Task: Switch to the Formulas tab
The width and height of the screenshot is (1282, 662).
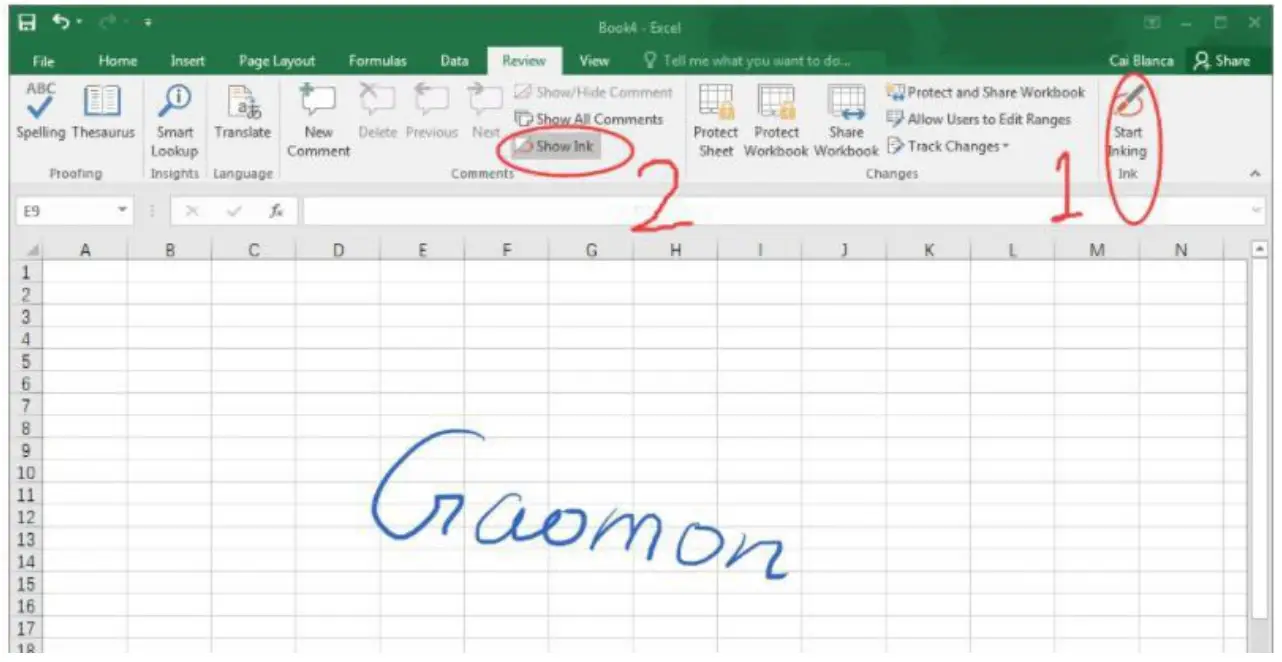Action: (377, 60)
